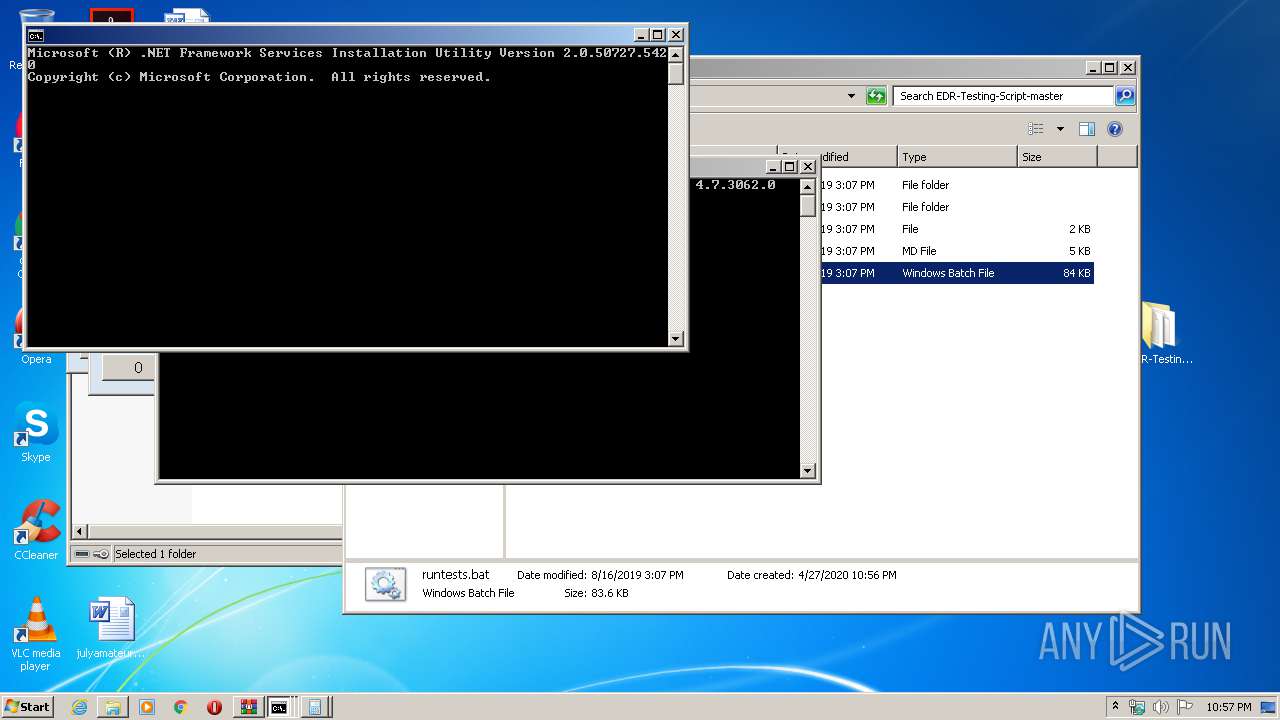Click the back console scrollbar down arrow
The image size is (1280, 720).
(x=808, y=471)
